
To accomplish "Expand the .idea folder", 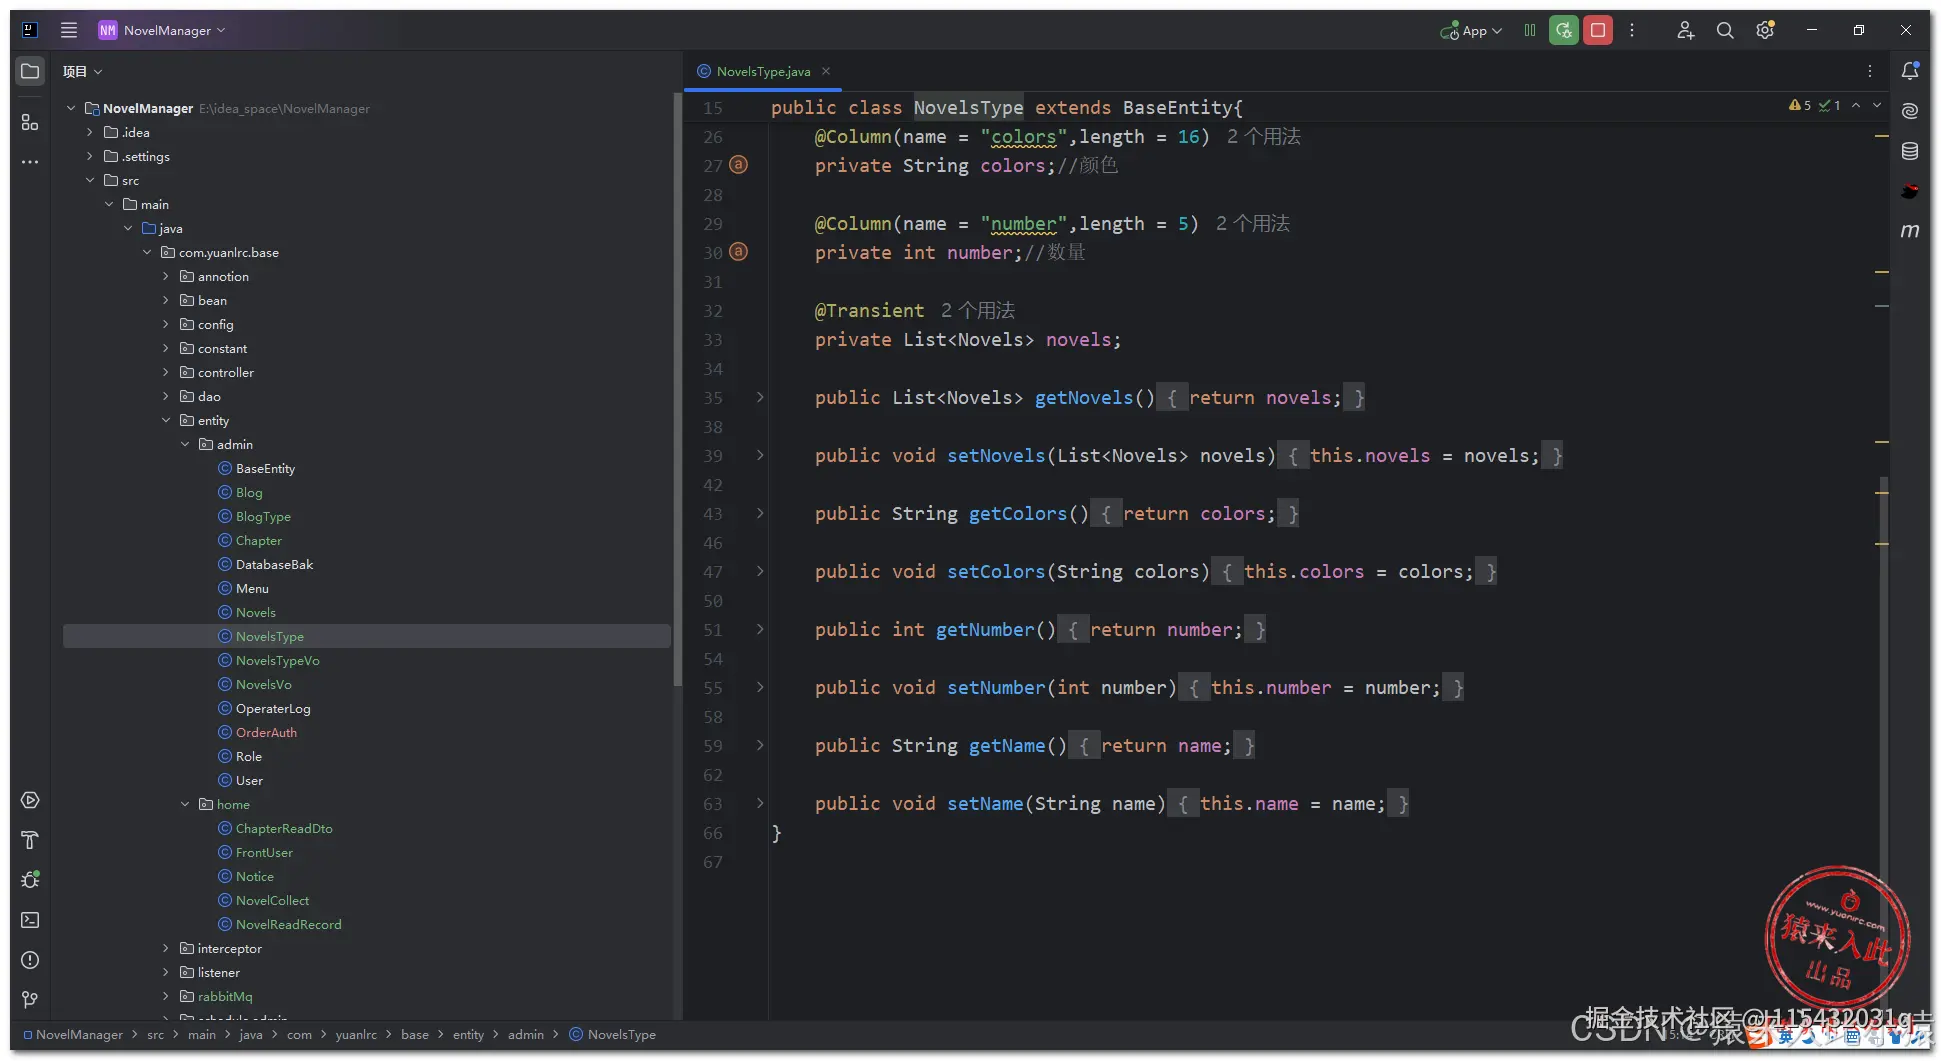I will coord(90,132).
